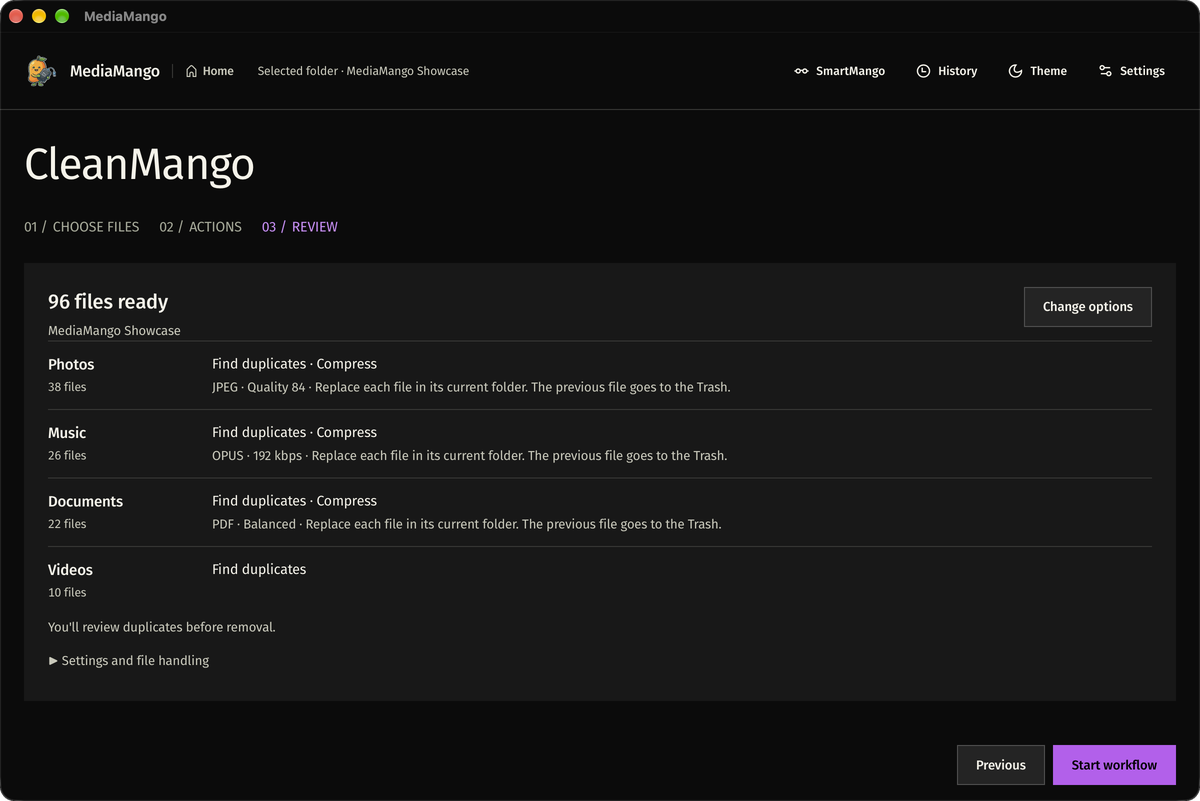The width and height of the screenshot is (1200, 801).
Task: Click 'MediaMango Showcase' under files ready
Action: [x=114, y=331]
